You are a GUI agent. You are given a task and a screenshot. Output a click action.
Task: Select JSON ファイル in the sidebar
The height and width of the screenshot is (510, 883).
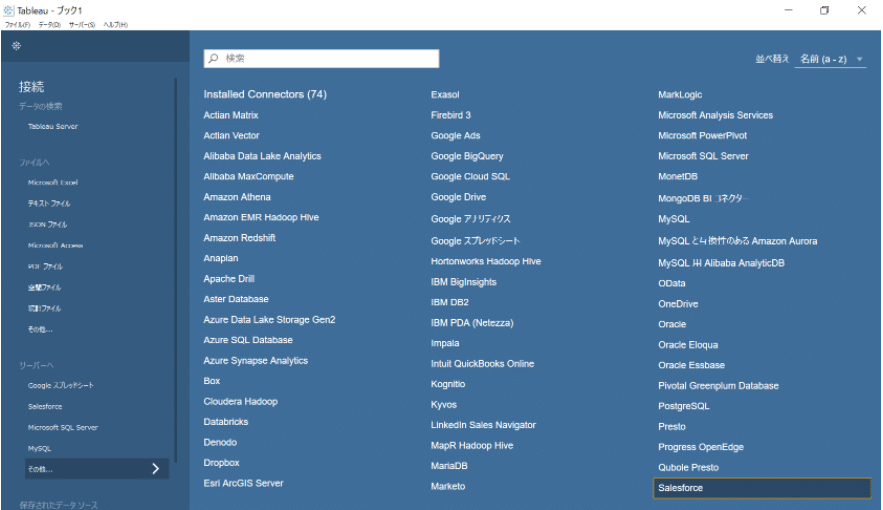click(x=49, y=225)
